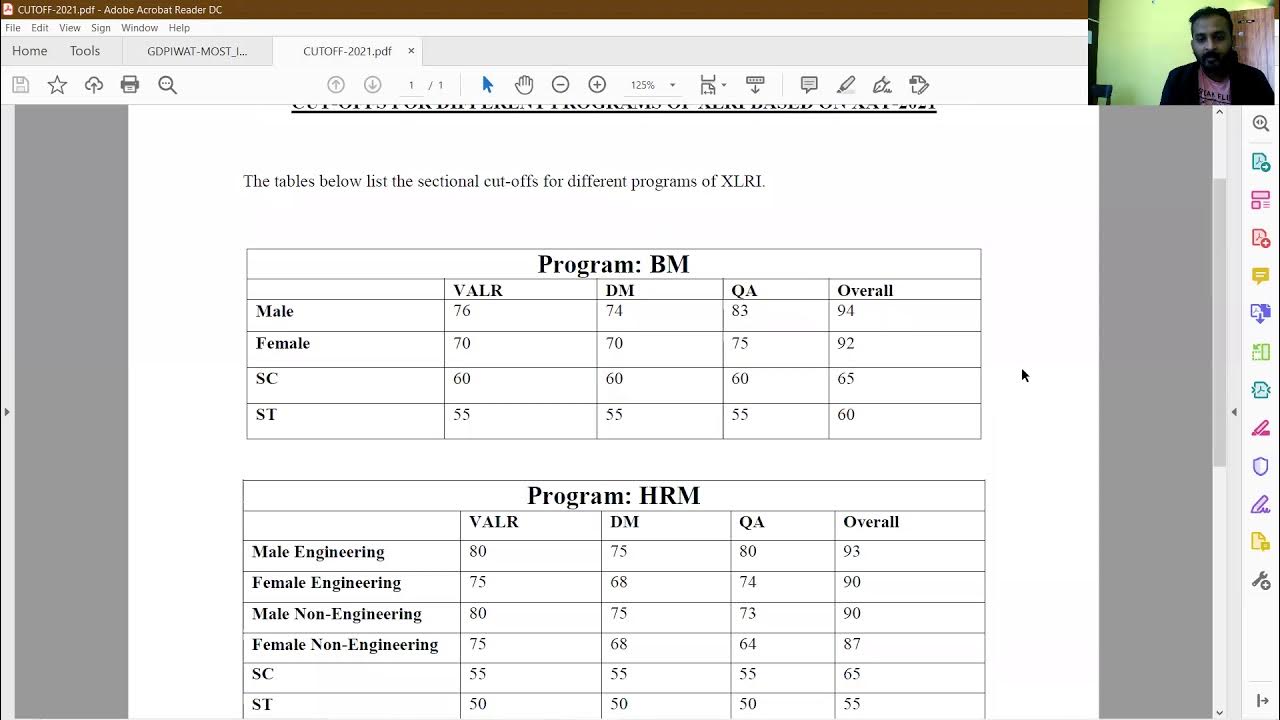Open the Help menu

coord(179,28)
